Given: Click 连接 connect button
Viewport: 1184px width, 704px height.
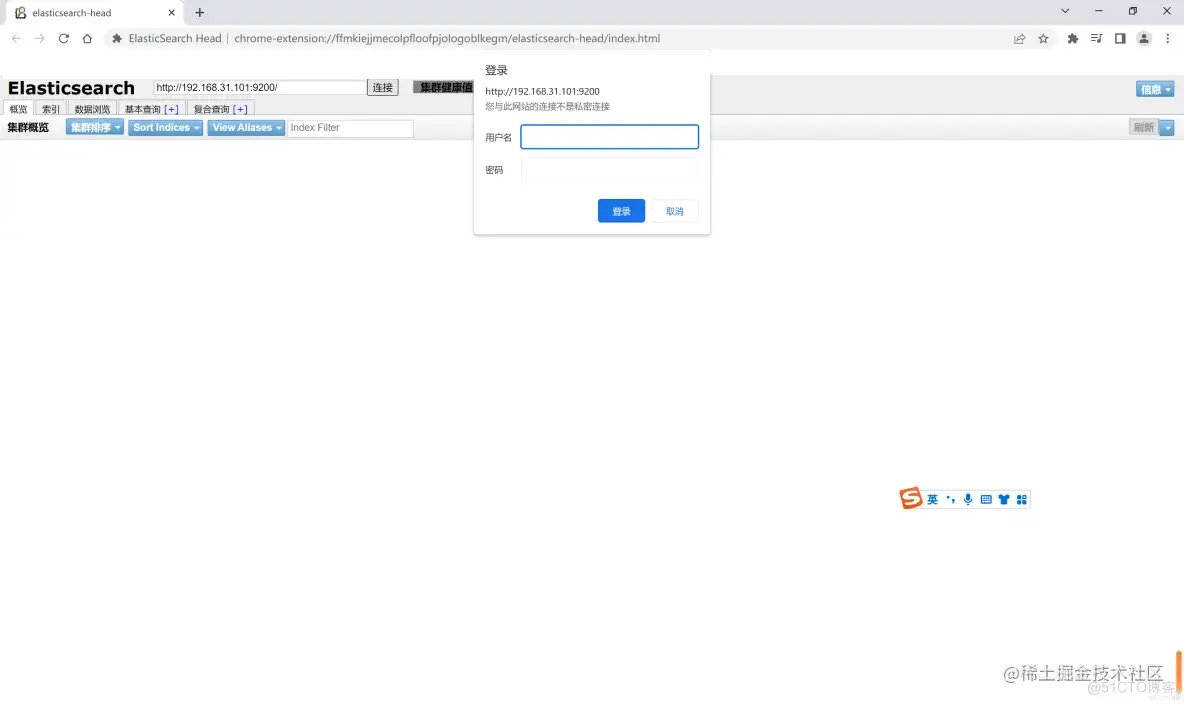Looking at the screenshot, I should 383,88.
